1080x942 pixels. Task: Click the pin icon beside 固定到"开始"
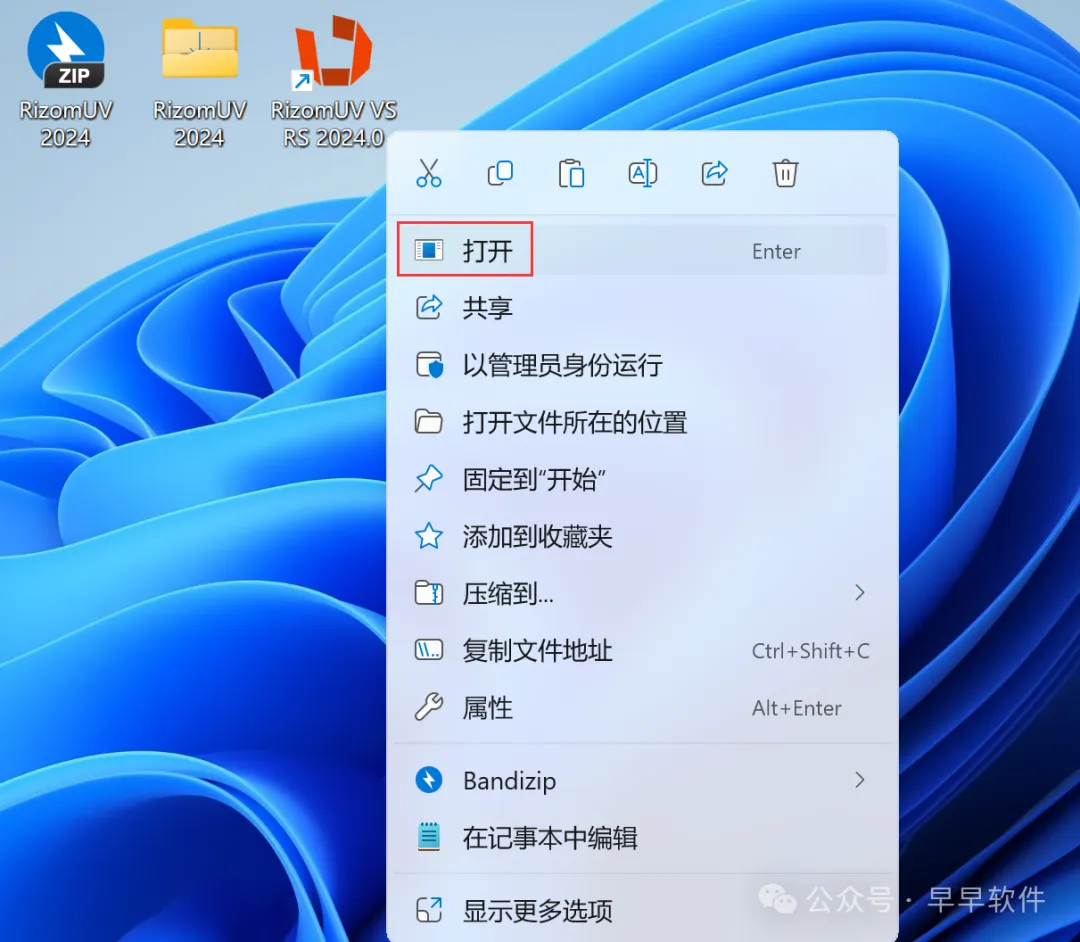tap(428, 479)
